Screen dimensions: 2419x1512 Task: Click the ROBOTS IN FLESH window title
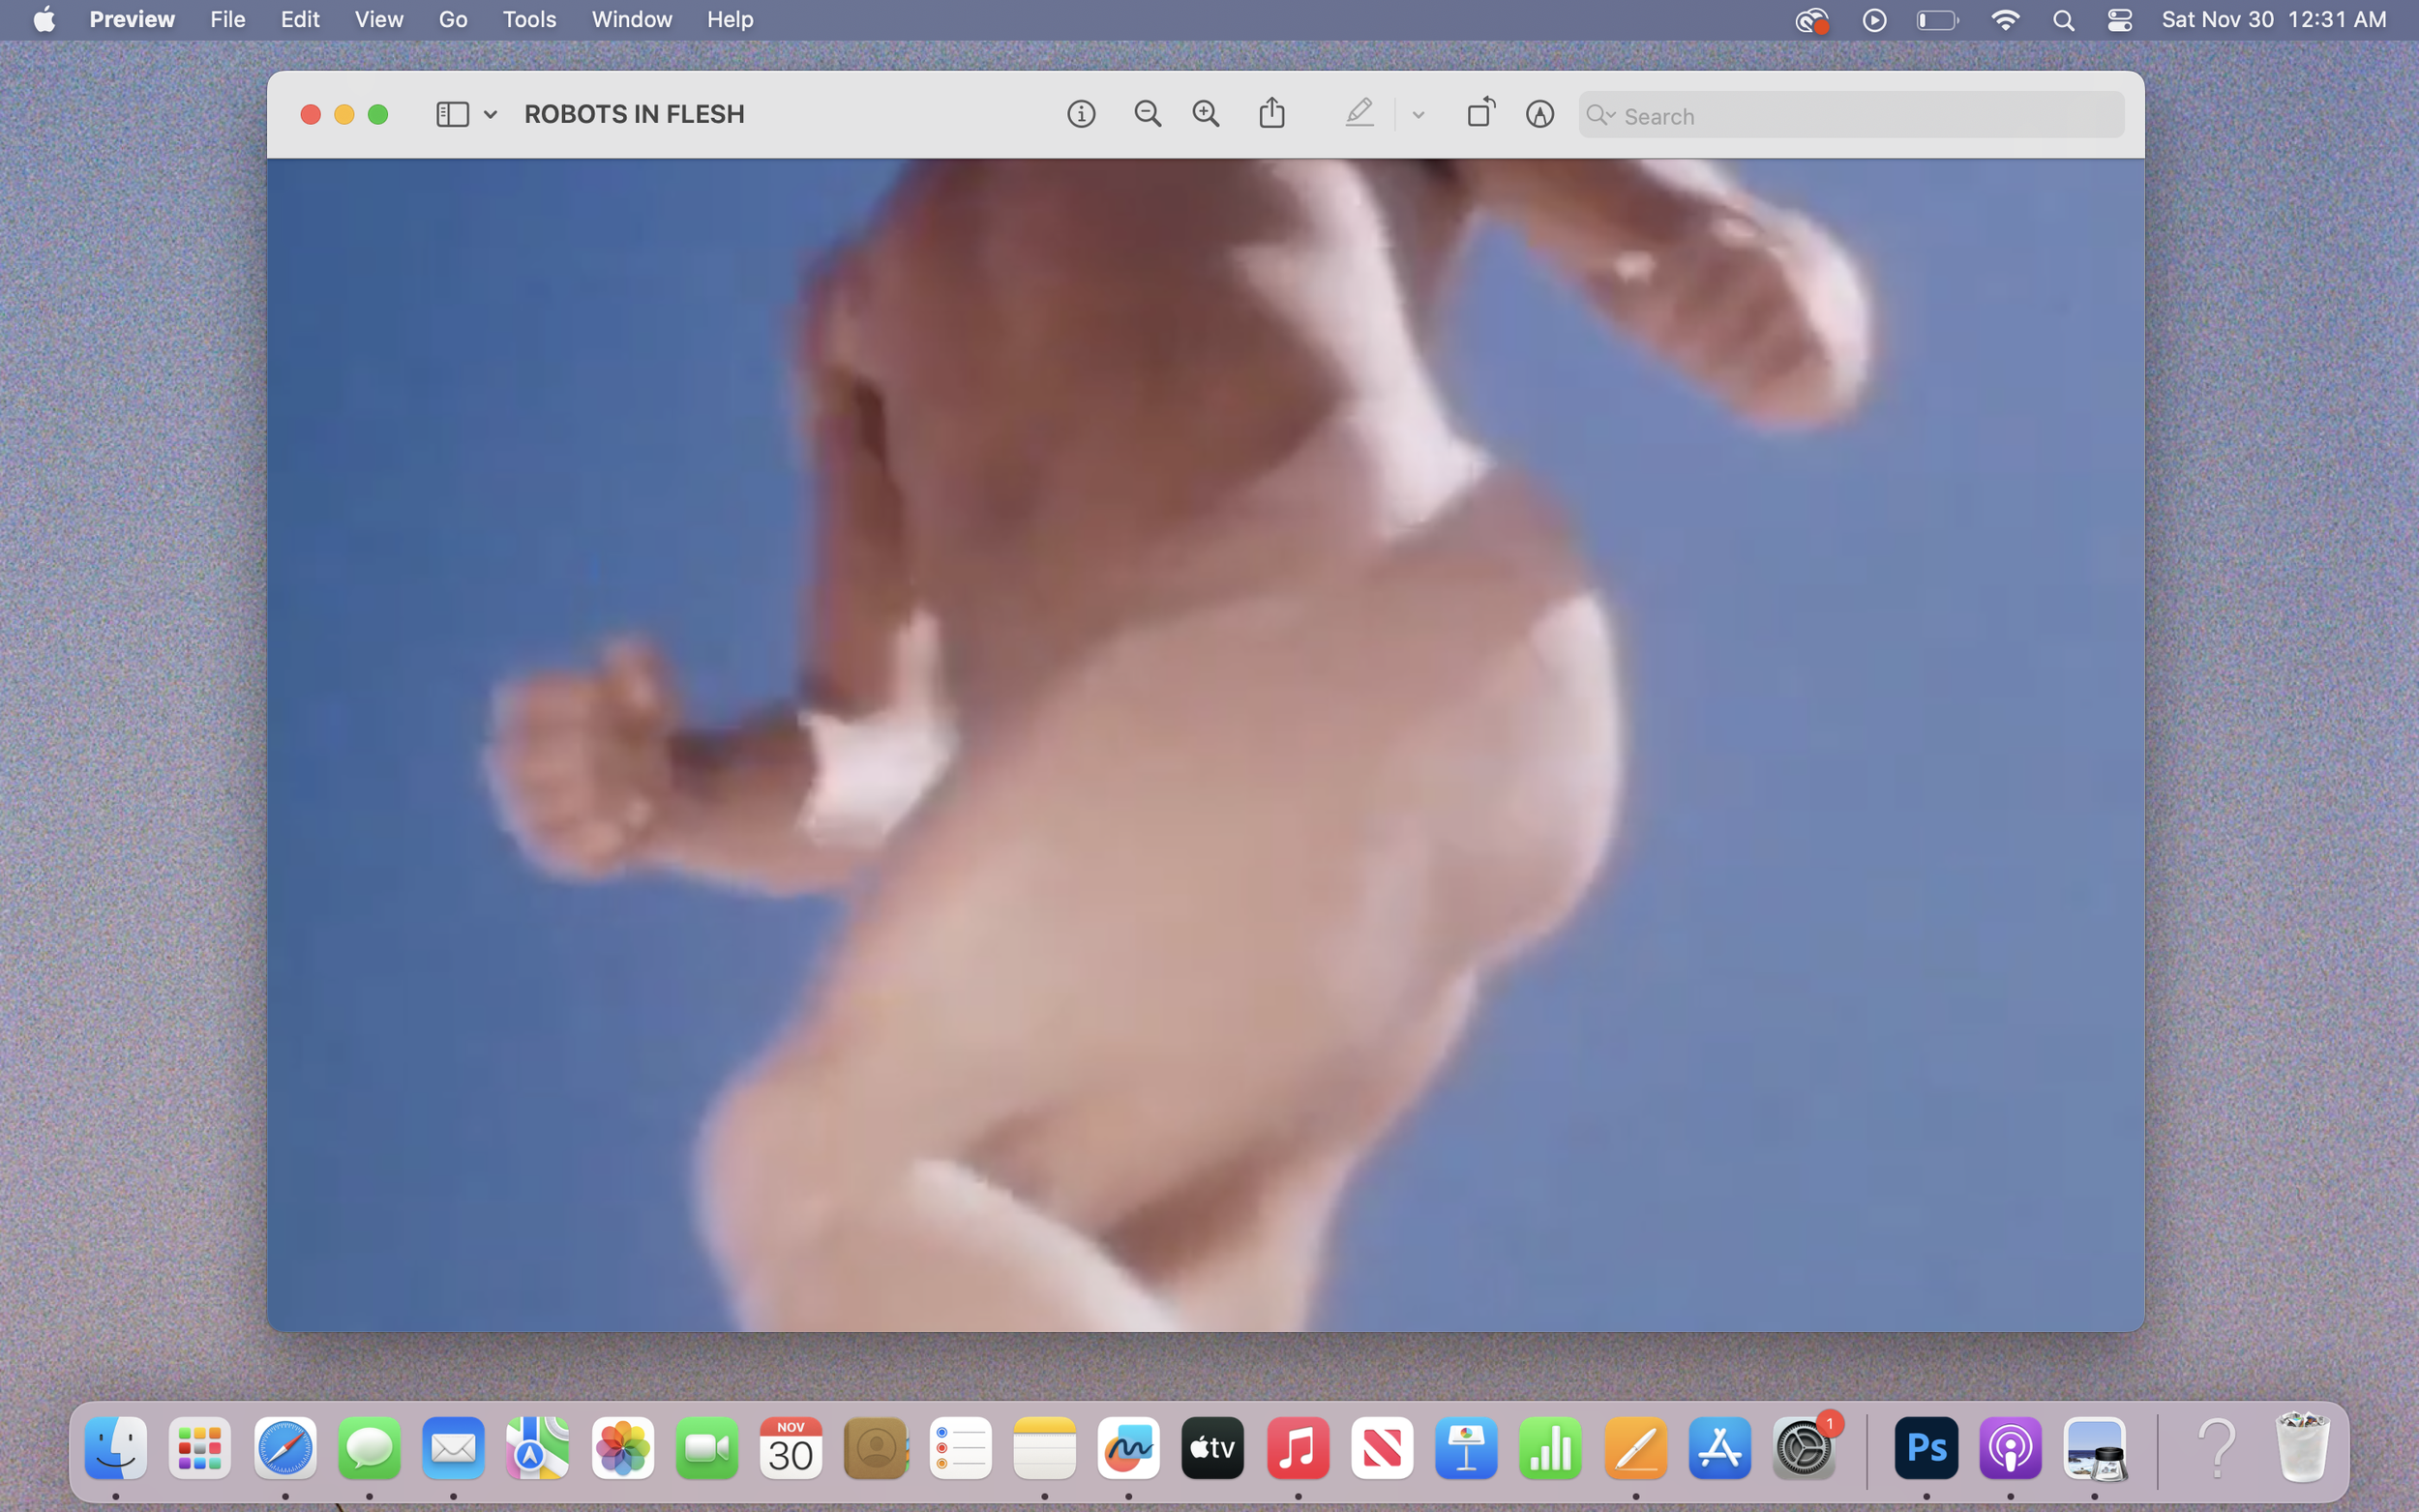coord(634,114)
